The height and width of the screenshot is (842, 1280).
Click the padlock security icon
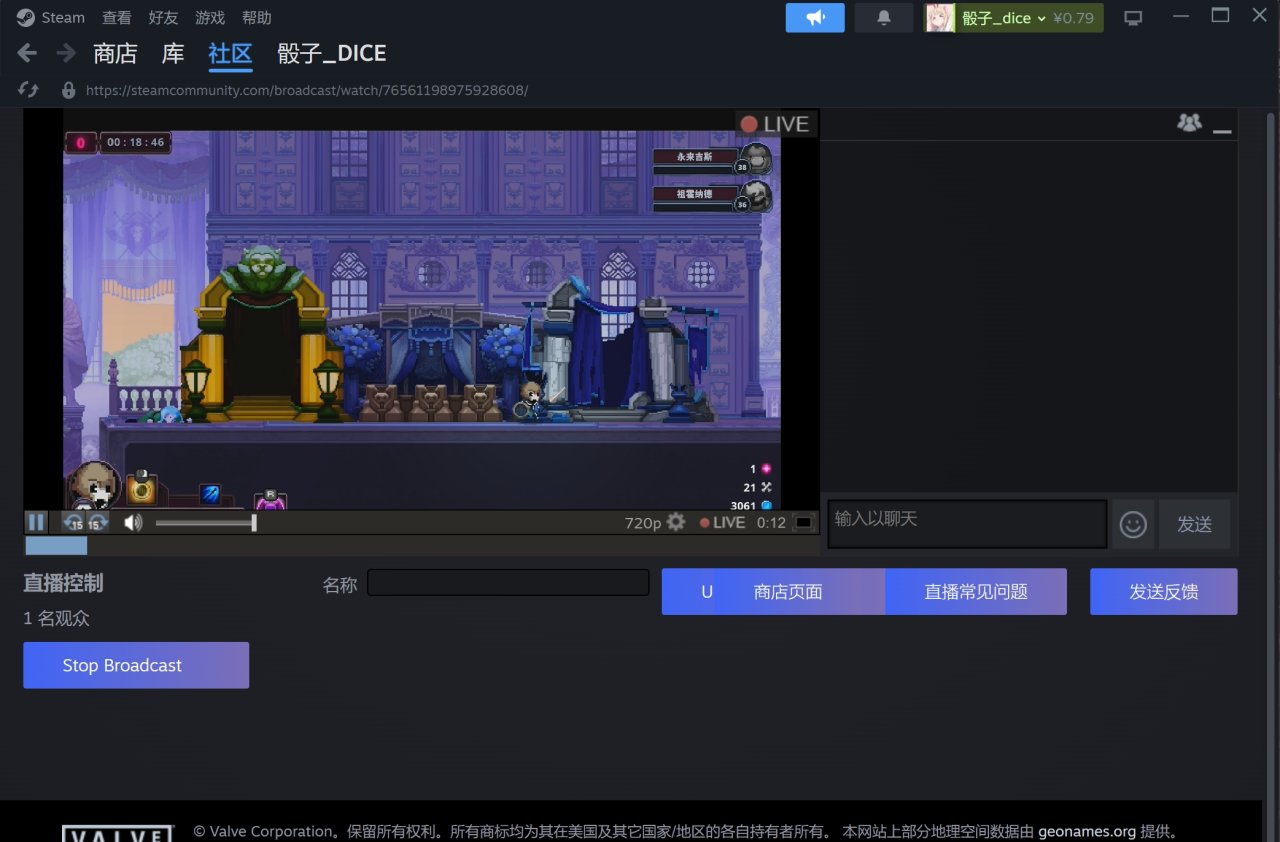68,90
